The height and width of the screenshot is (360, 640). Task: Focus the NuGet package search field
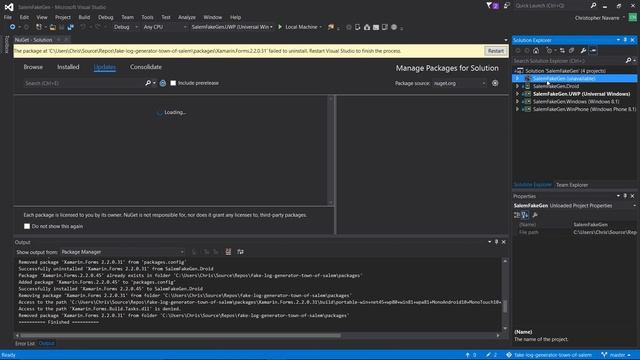84,83
